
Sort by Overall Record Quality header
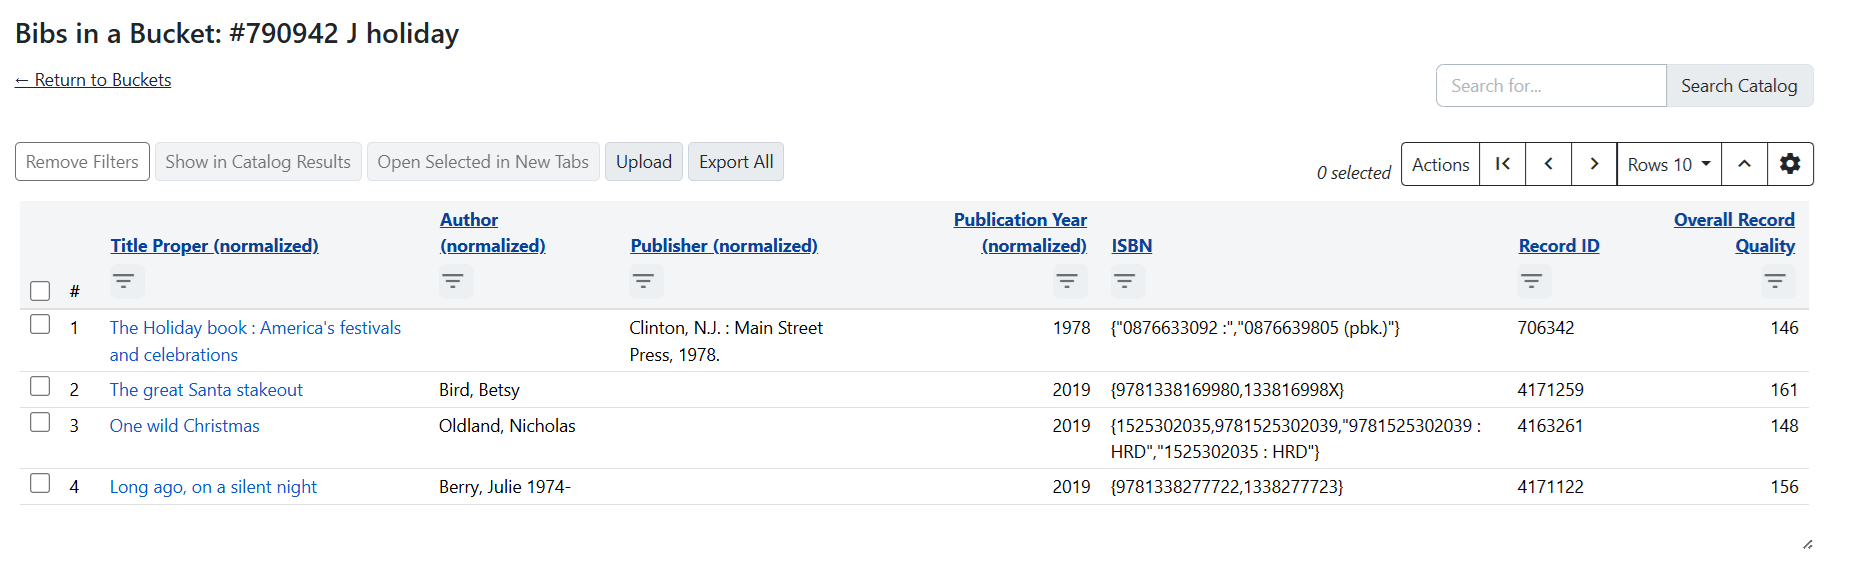(1734, 232)
